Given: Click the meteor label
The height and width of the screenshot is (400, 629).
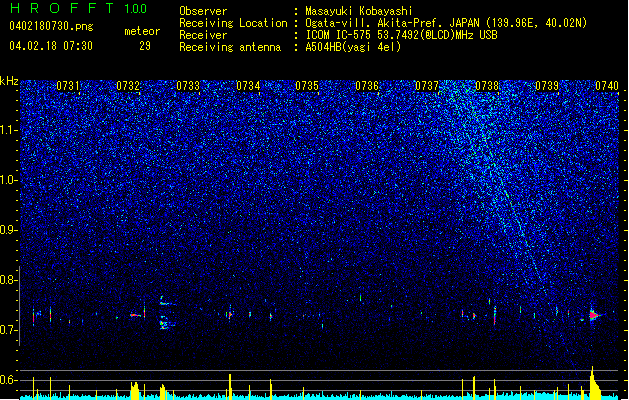Looking at the screenshot, I should (142, 31).
